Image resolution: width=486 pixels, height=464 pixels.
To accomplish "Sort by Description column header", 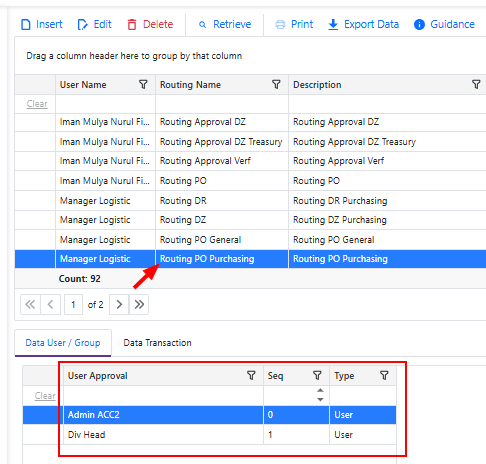I will pos(317,85).
